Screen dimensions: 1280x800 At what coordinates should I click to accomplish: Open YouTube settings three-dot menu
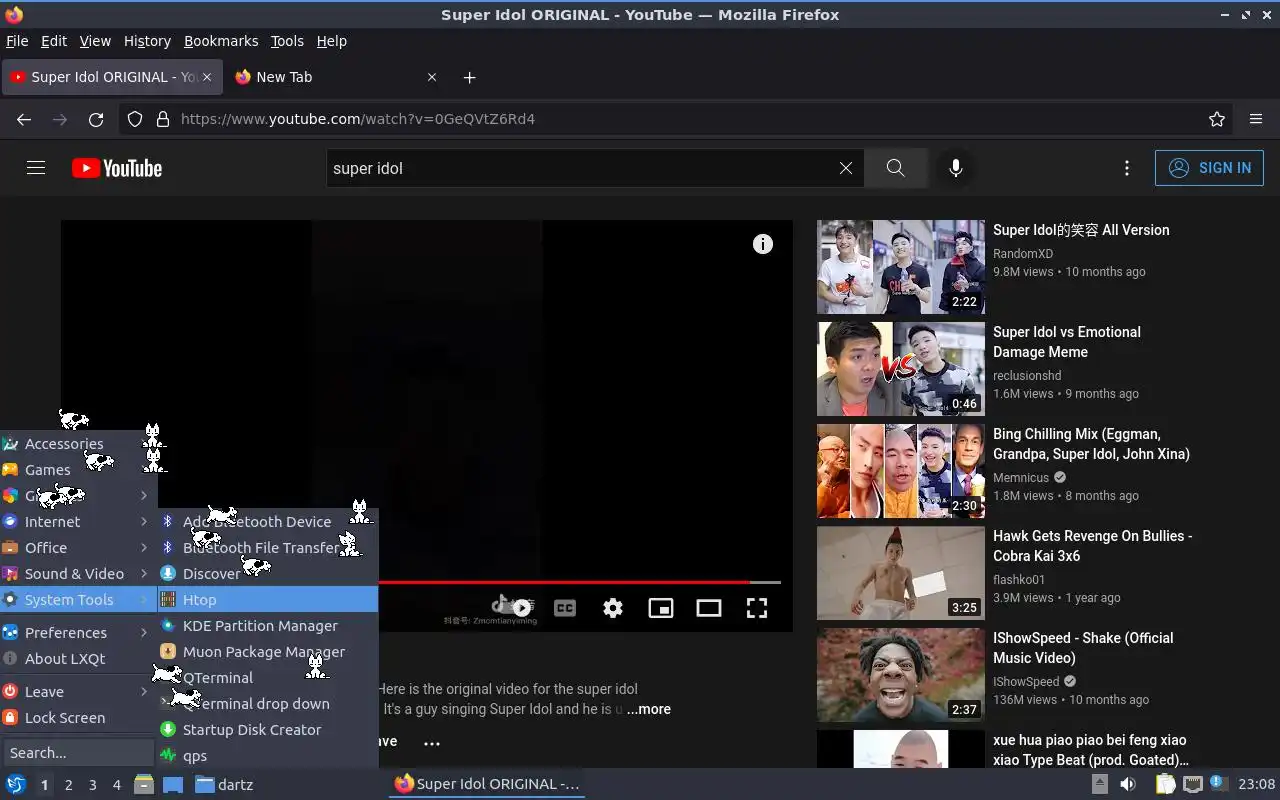pyautogui.click(x=1127, y=168)
